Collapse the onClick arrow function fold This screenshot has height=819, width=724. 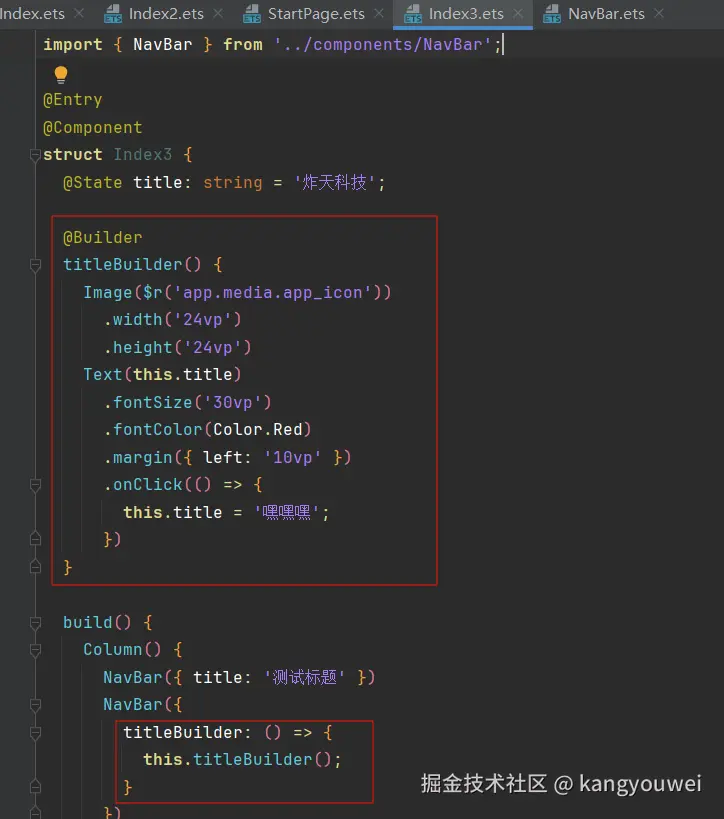pyautogui.click(x=35, y=485)
